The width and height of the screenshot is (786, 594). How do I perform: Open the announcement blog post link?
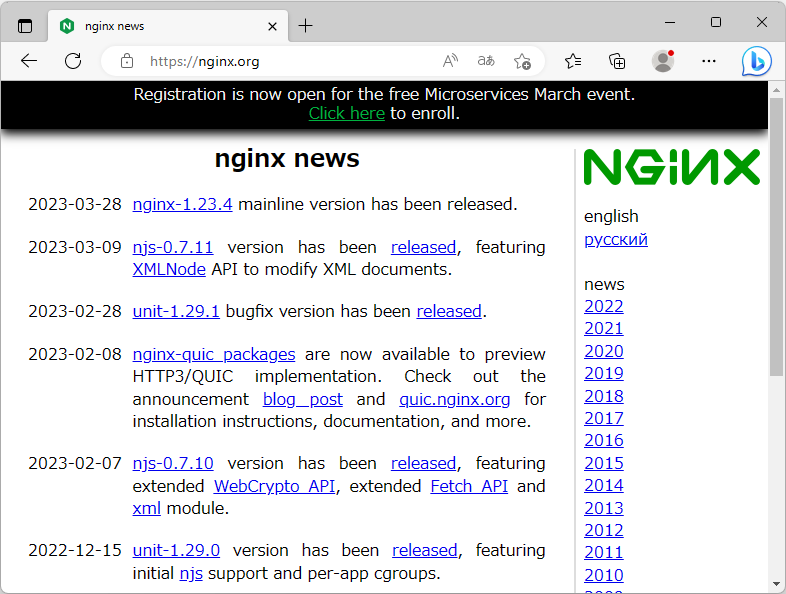pyautogui.click(x=303, y=400)
